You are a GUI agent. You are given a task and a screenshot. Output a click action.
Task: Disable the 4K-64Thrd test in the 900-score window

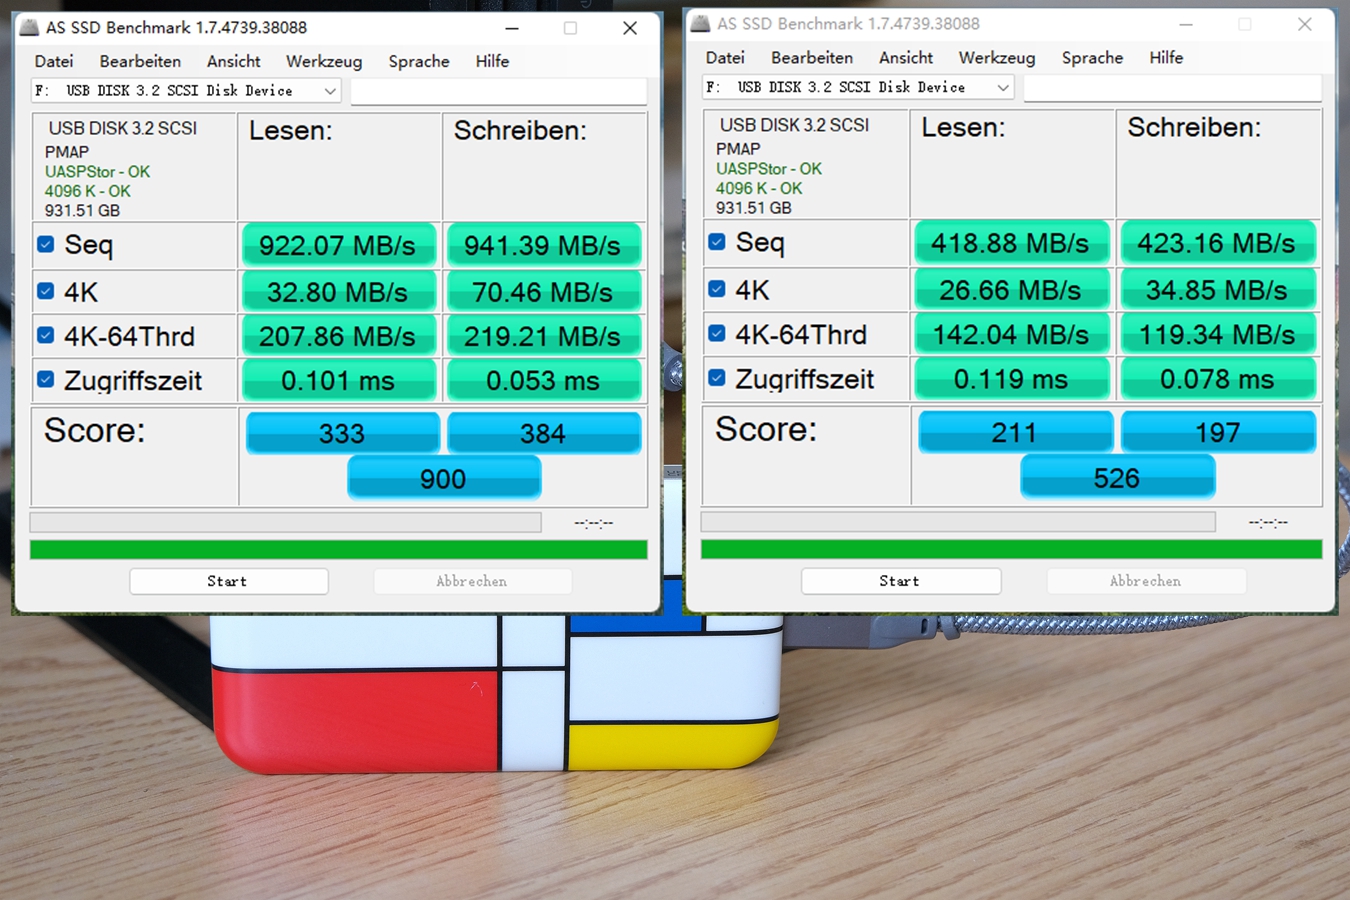point(46,335)
